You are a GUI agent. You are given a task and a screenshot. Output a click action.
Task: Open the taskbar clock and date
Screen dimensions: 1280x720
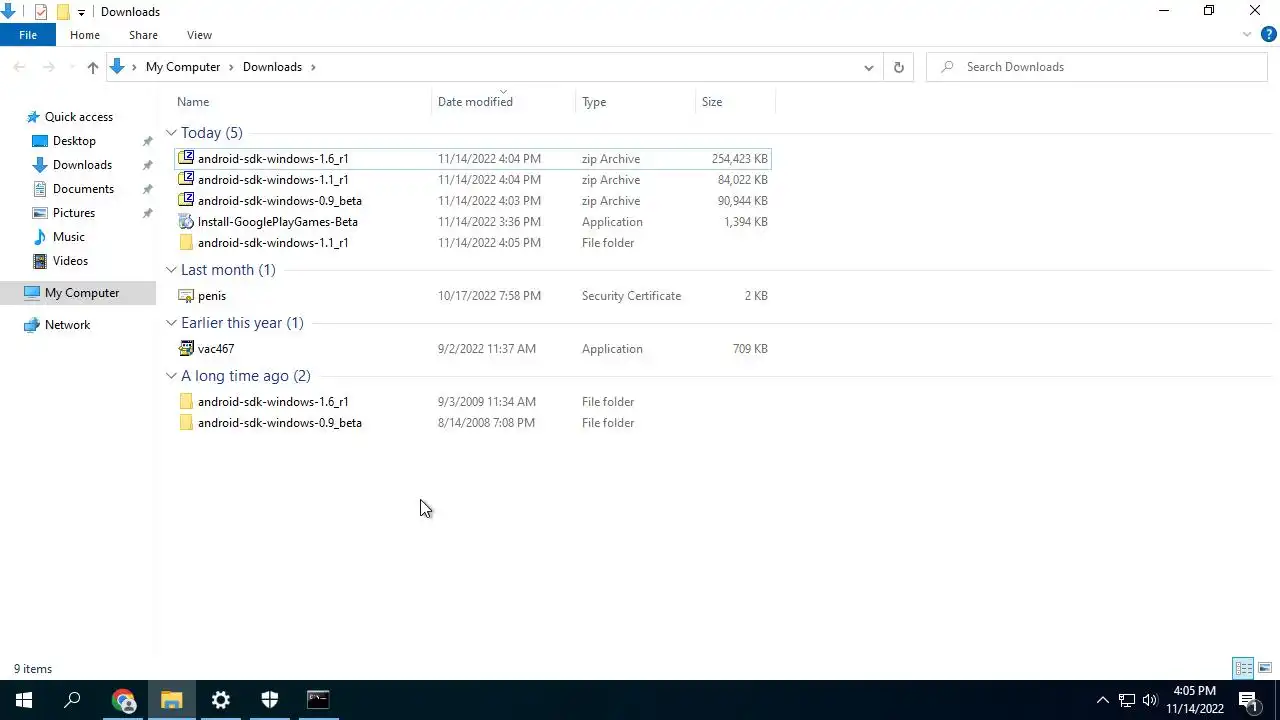click(x=1195, y=700)
